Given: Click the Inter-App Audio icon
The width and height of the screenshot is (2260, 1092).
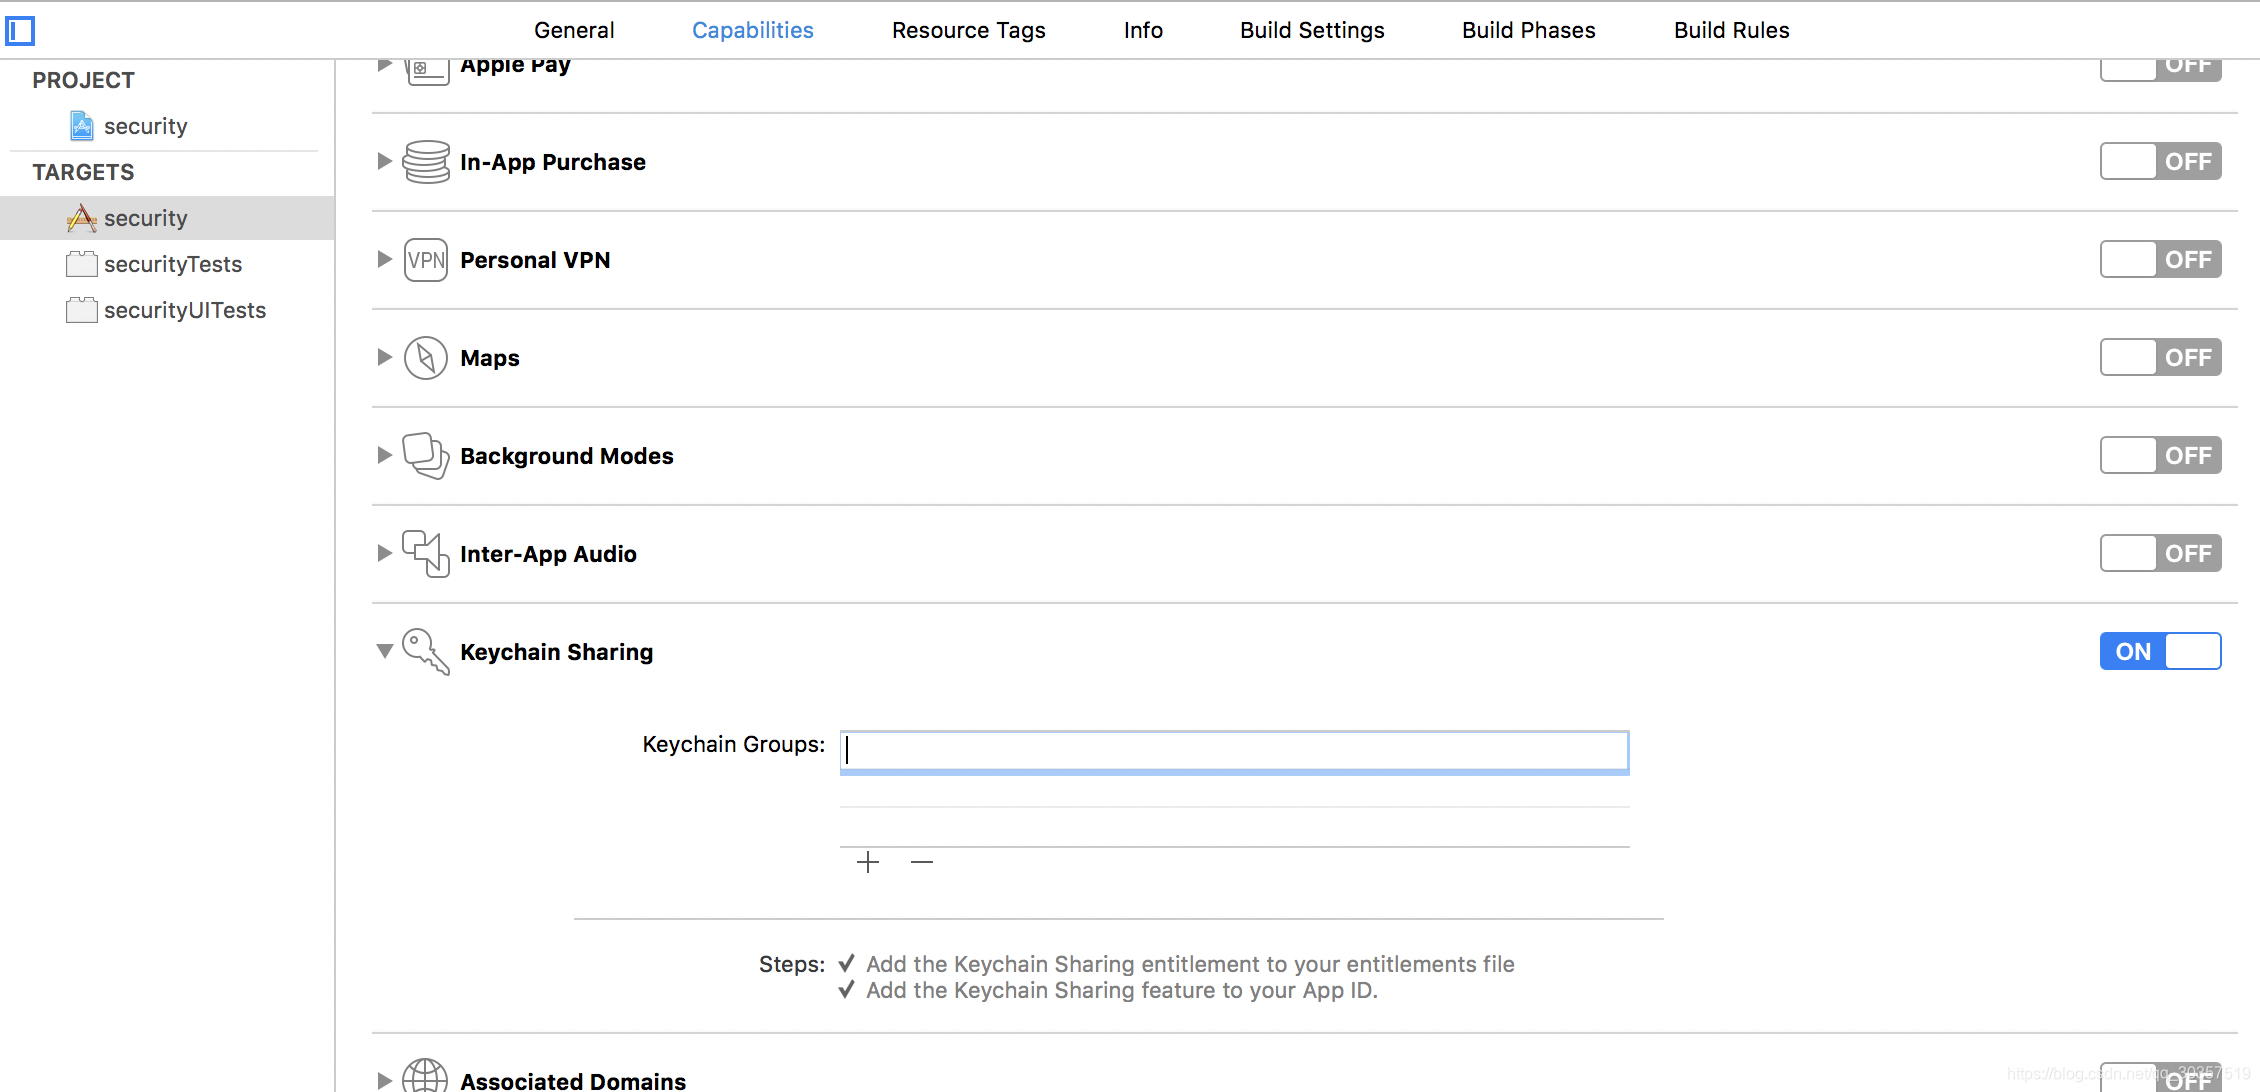Looking at the screenshot, I should click(x=424, y=553).
